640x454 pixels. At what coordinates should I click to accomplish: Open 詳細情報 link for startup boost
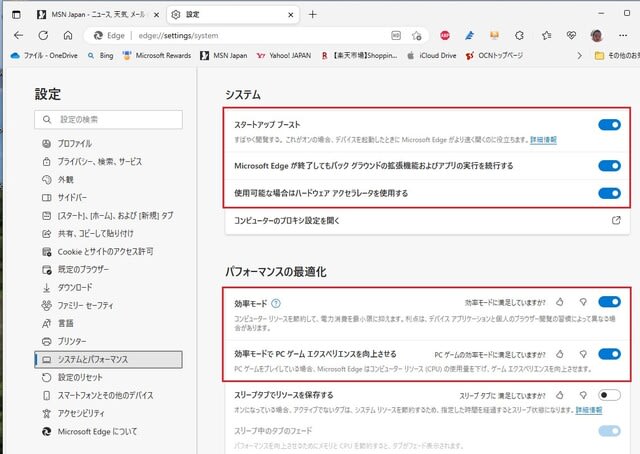tap(543, 140)
